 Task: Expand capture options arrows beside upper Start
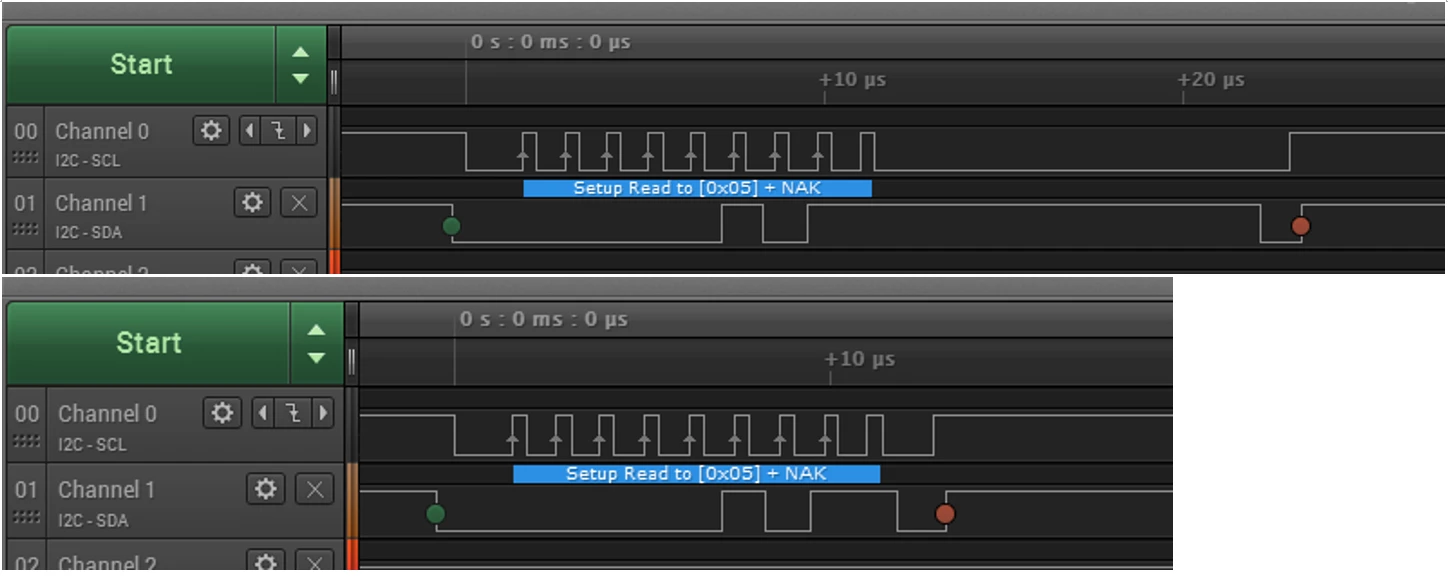coord(300,65)
